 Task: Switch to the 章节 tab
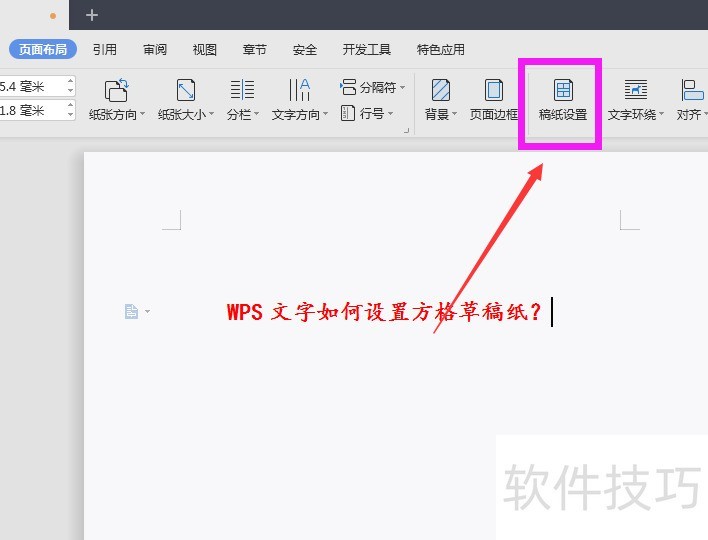[x=255, y=49]
